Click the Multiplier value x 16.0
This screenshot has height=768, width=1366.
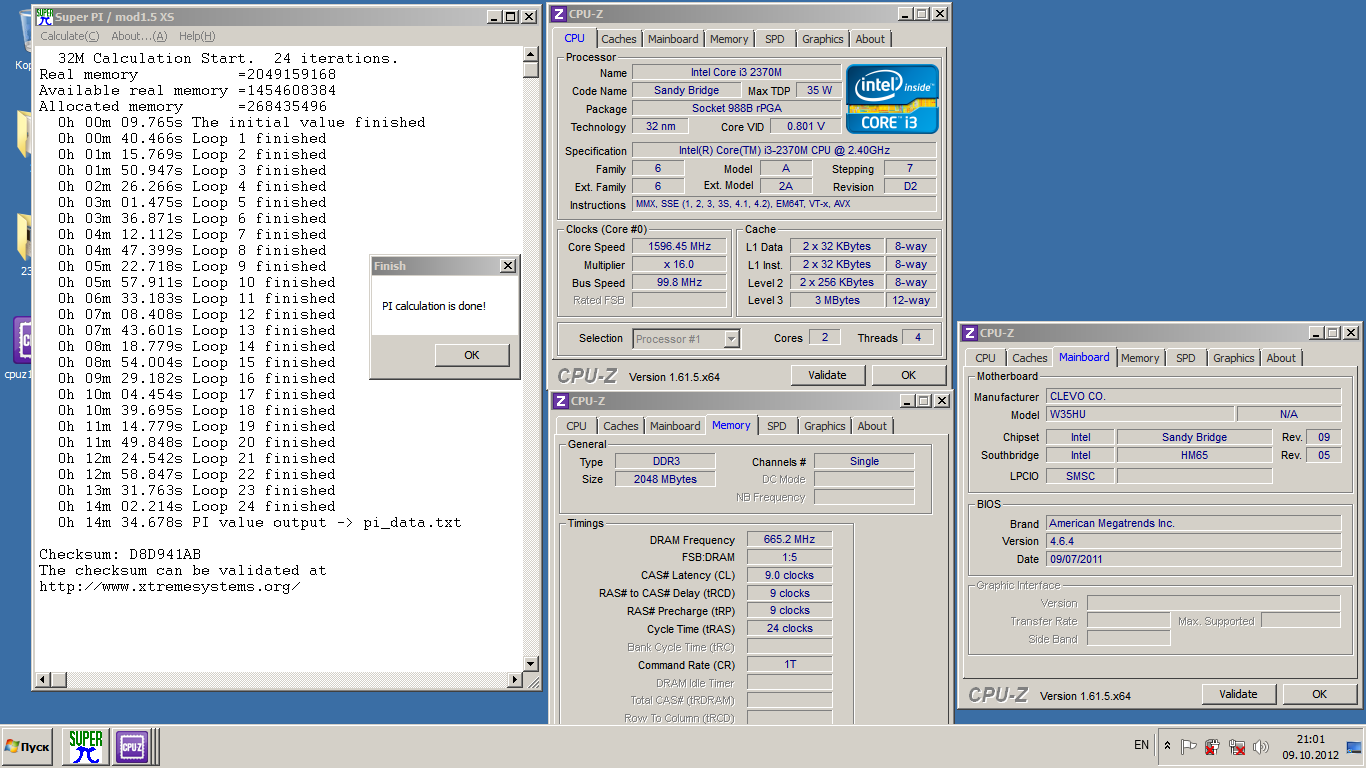[x=680, y=265]
